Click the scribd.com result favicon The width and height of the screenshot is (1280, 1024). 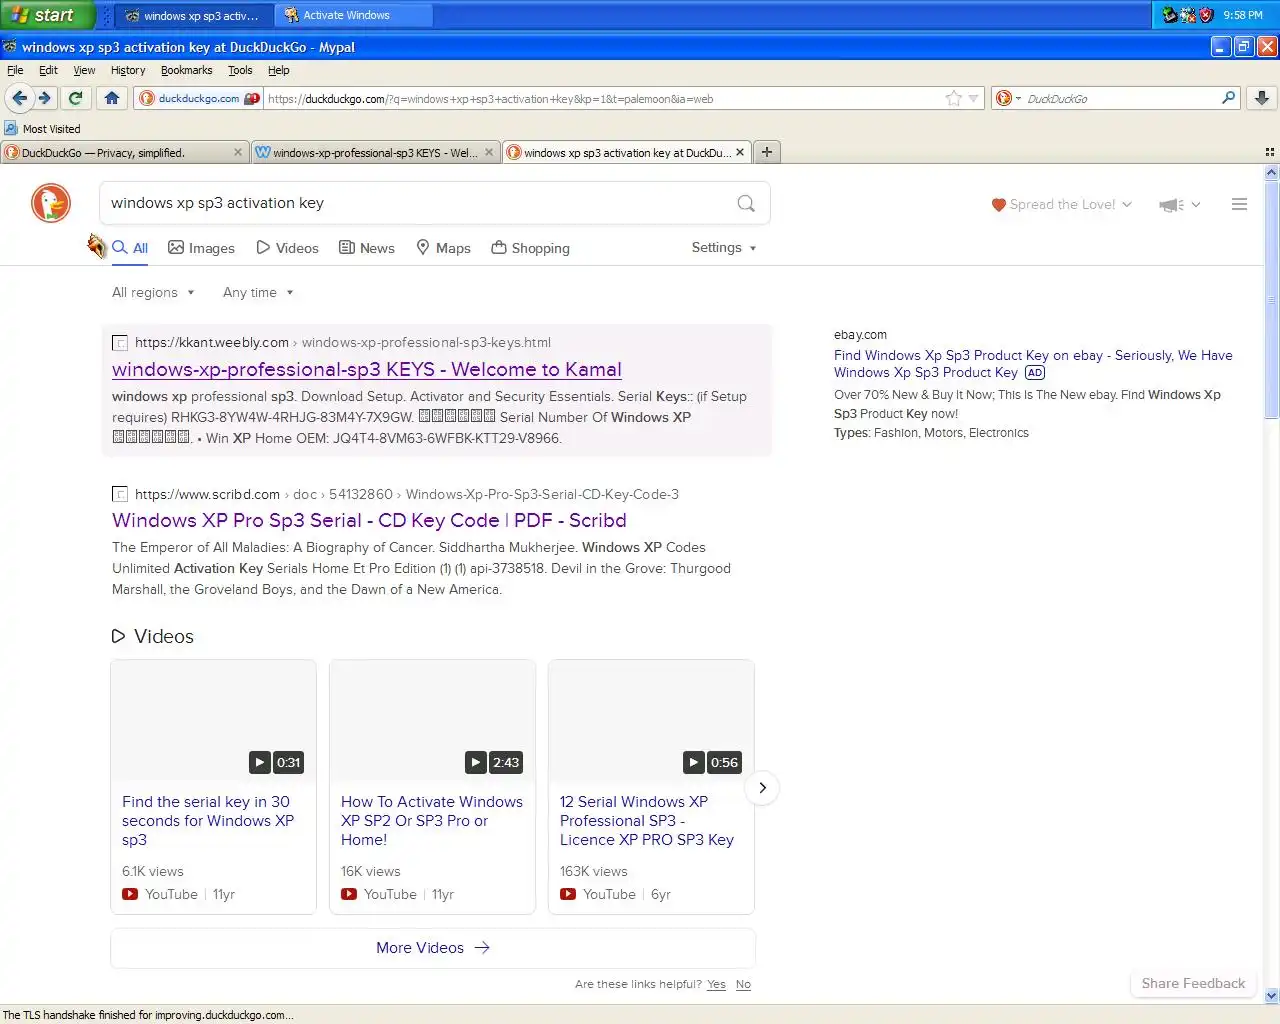(x=120, y=494)
